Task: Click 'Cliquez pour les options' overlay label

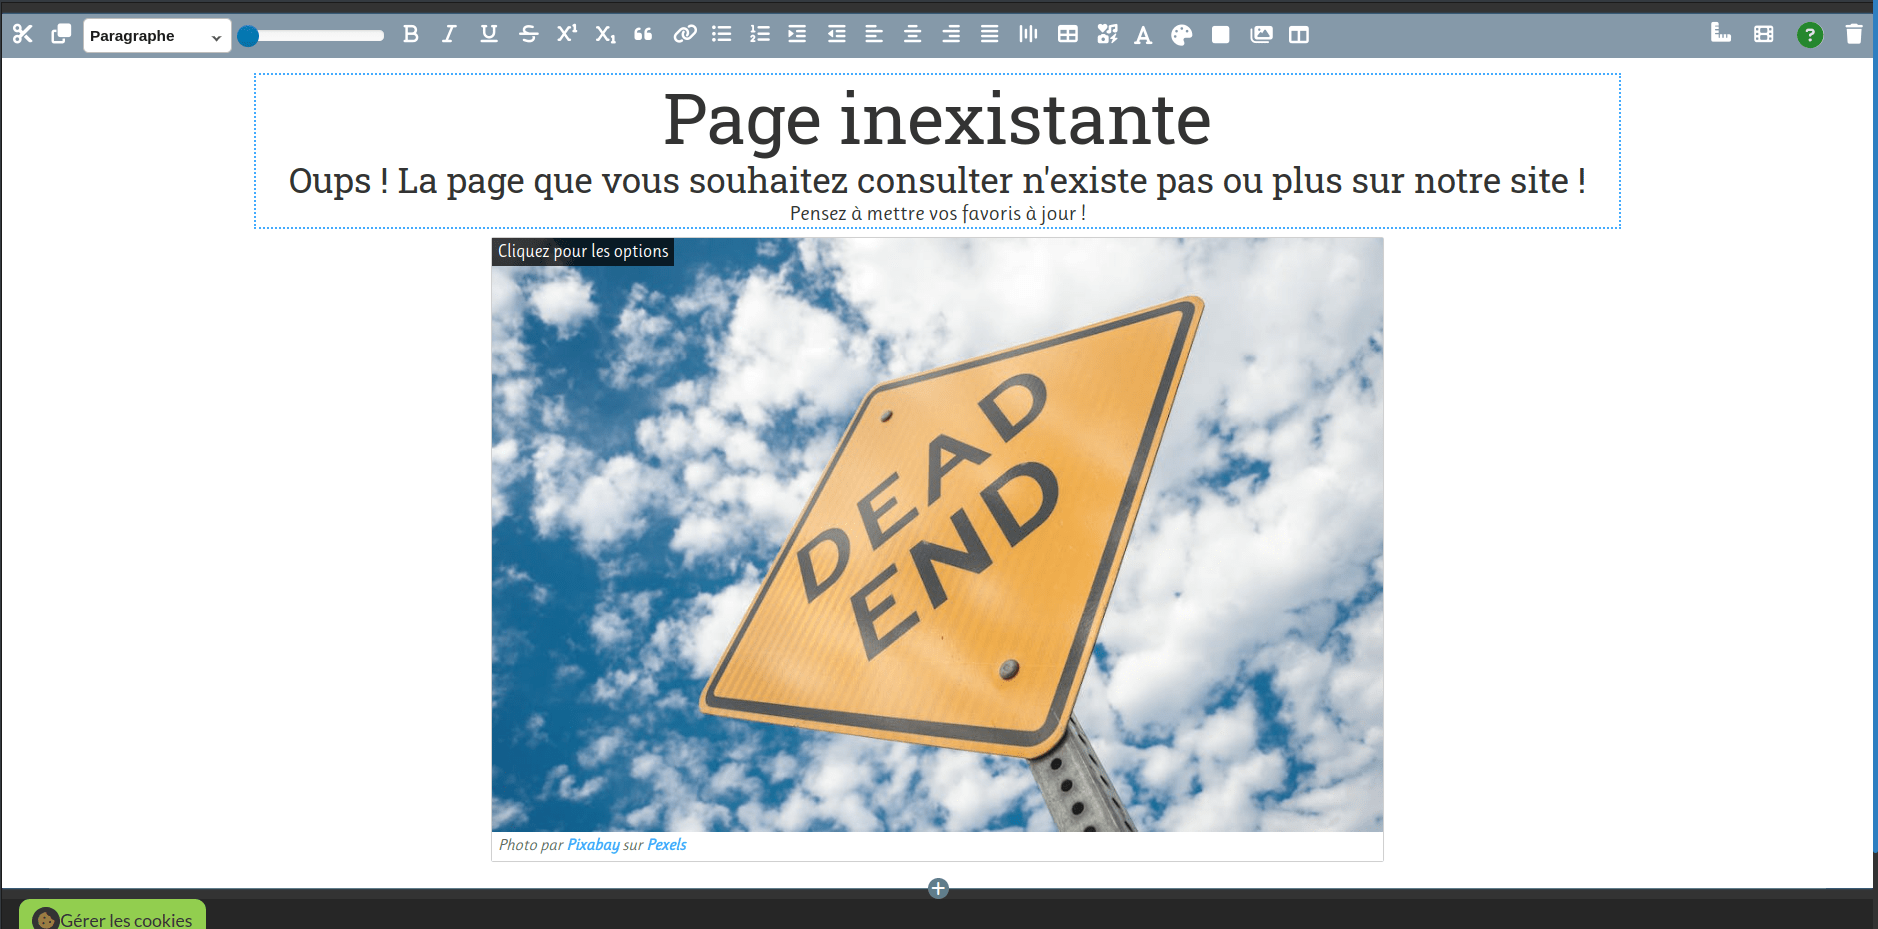Action: 583,251
